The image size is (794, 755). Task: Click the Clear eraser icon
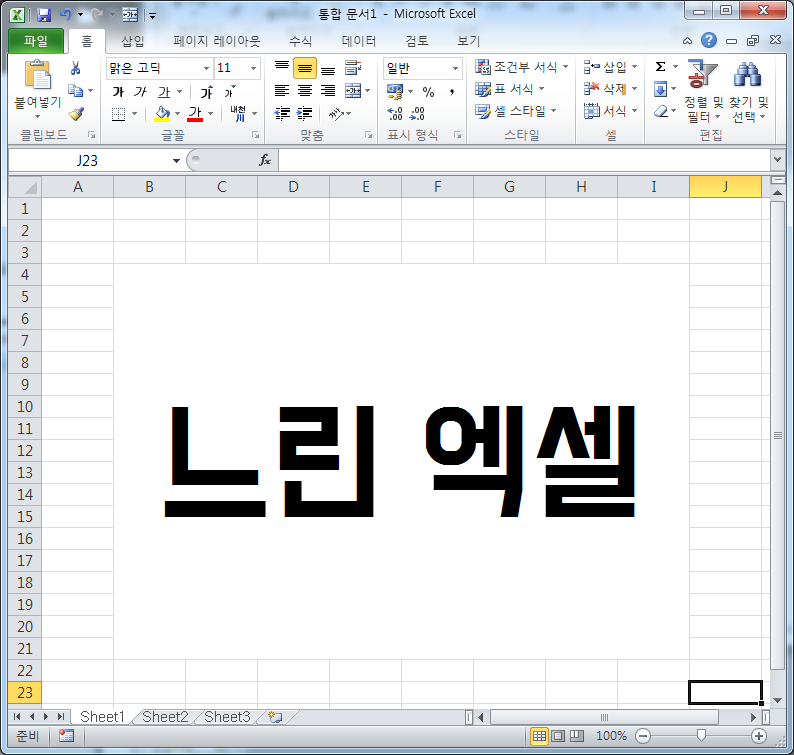click(661, 111)
